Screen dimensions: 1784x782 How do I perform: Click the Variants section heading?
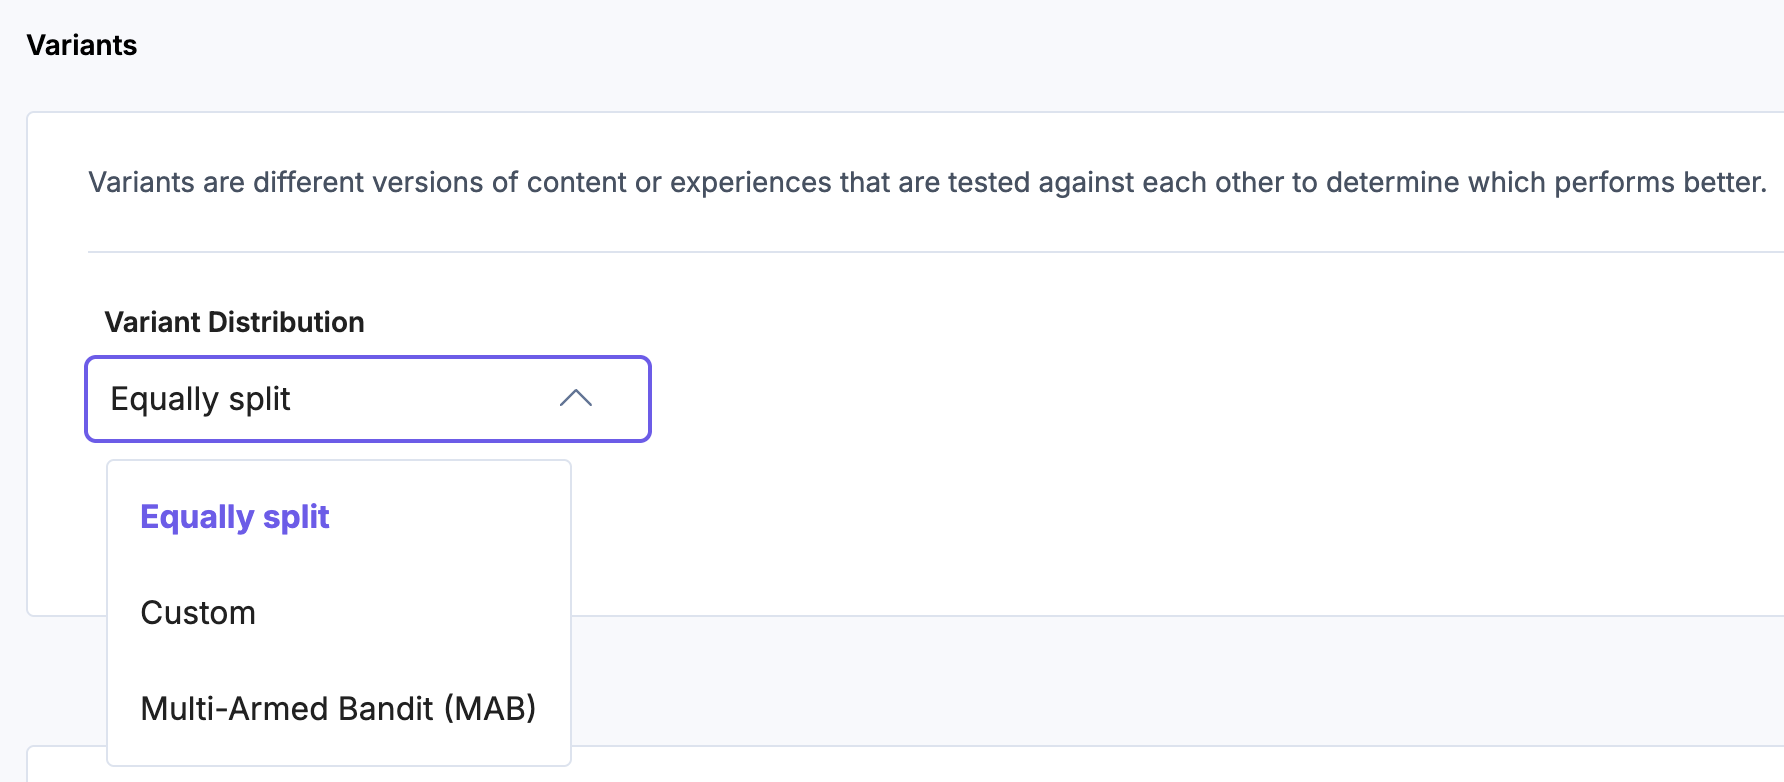coord(82,45)
